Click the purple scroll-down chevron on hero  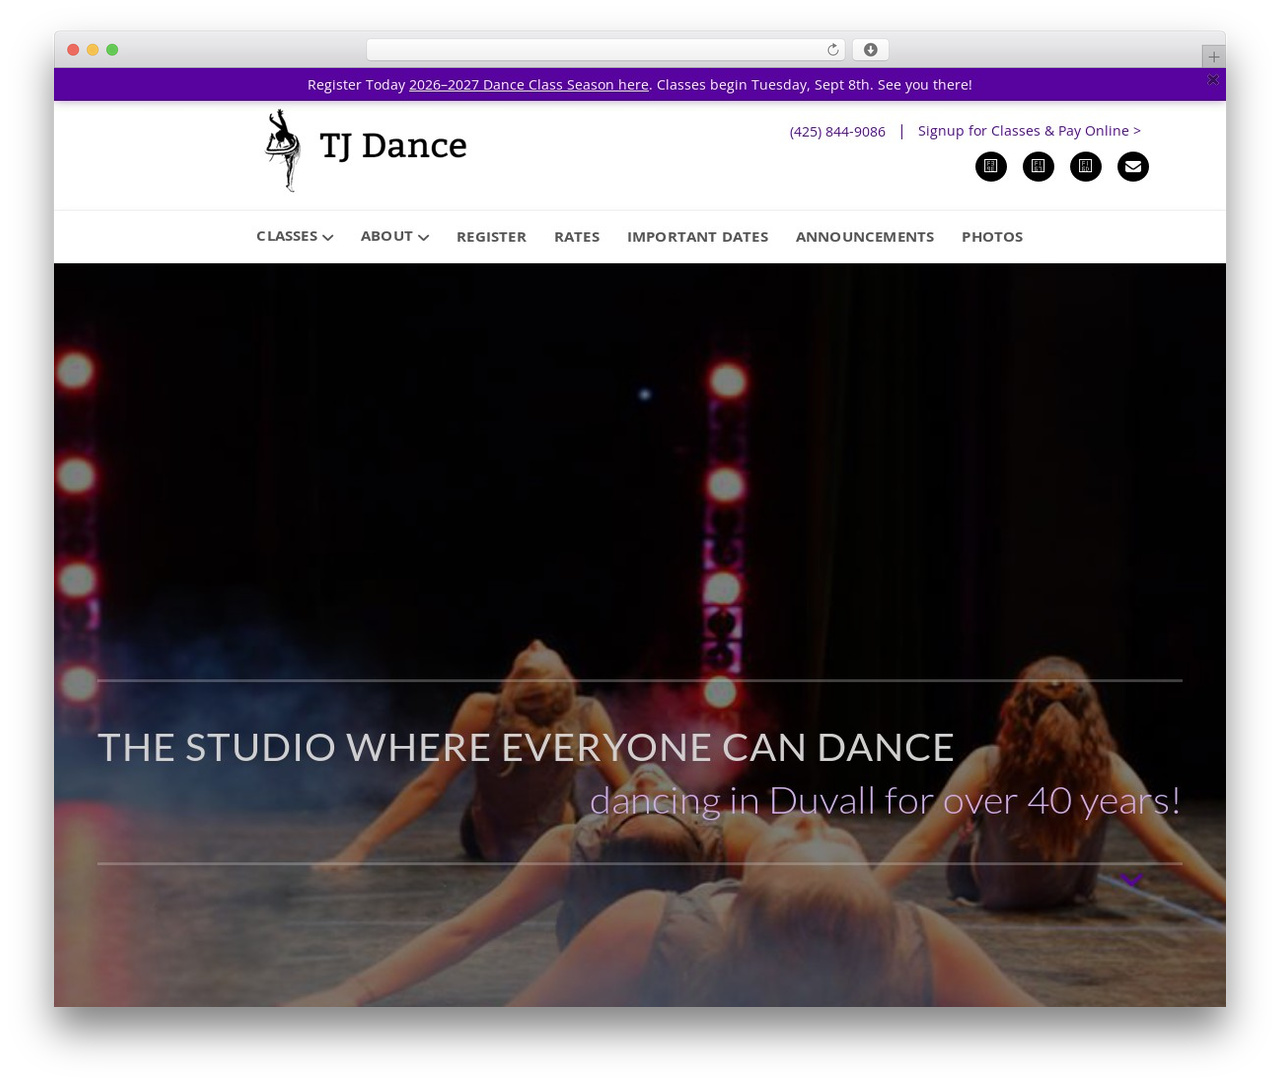click(1131, 881)
